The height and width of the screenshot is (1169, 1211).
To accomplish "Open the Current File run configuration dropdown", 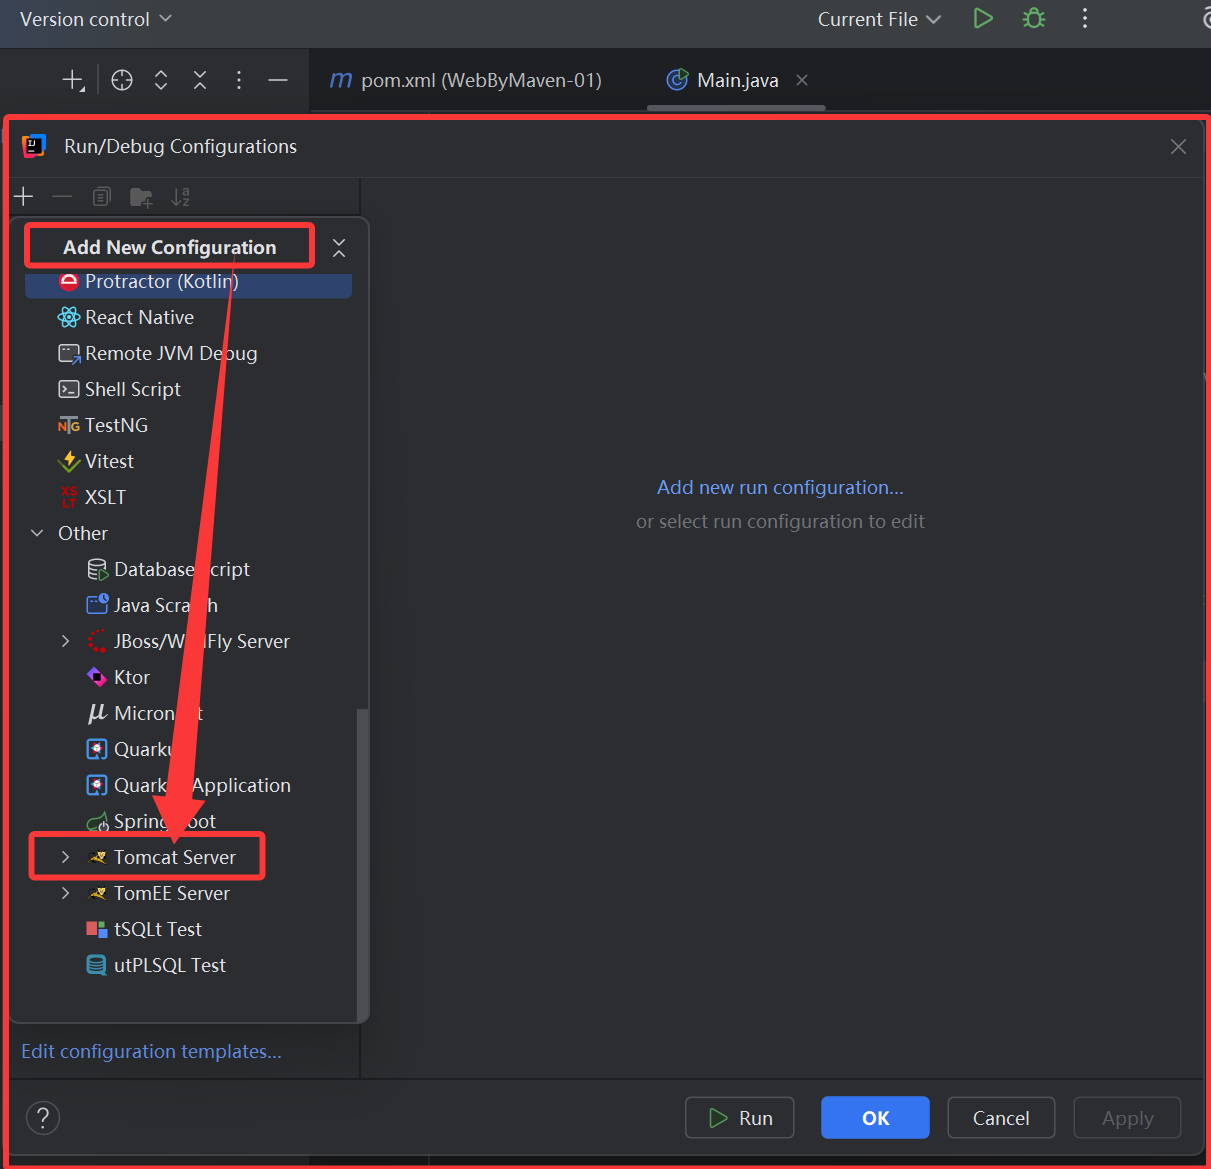I will (879, 19).
